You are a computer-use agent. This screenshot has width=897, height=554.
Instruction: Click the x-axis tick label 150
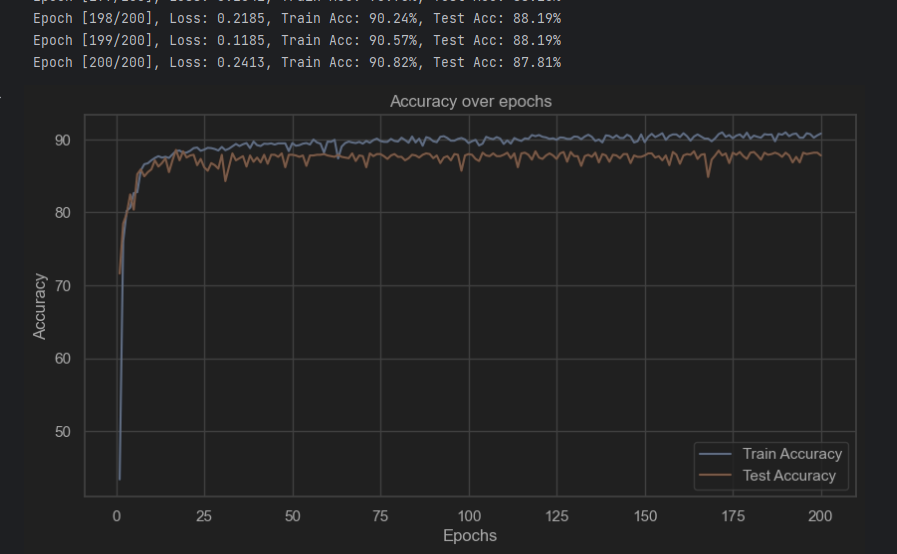645,516
